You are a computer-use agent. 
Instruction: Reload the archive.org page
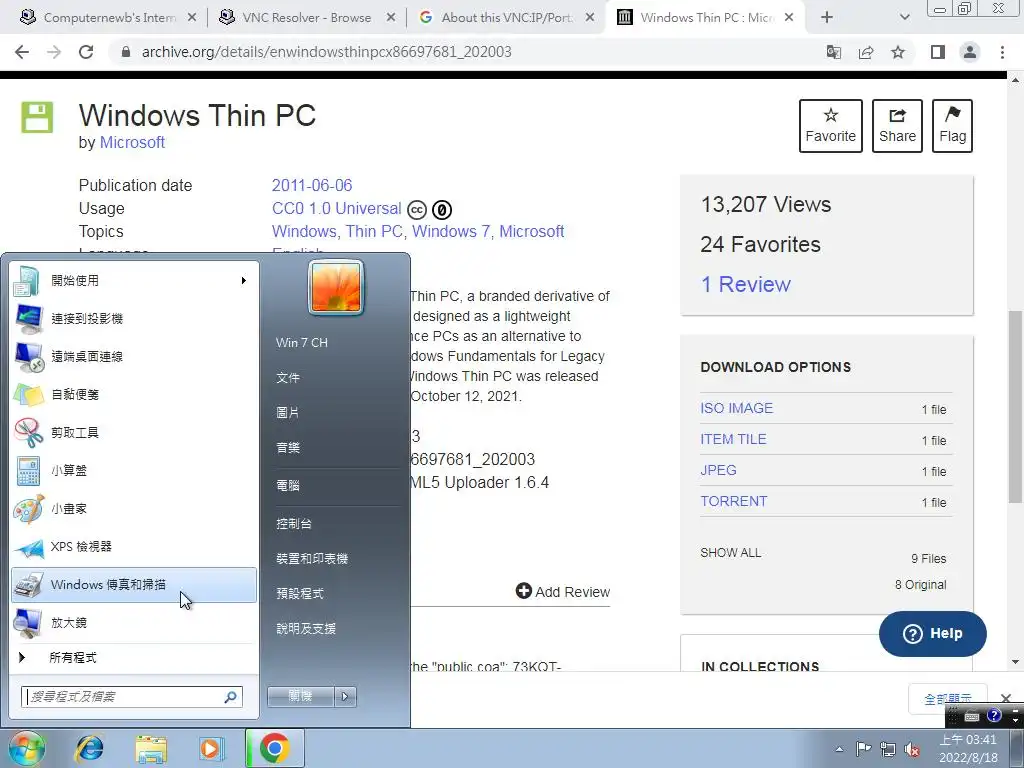[86, 52]
